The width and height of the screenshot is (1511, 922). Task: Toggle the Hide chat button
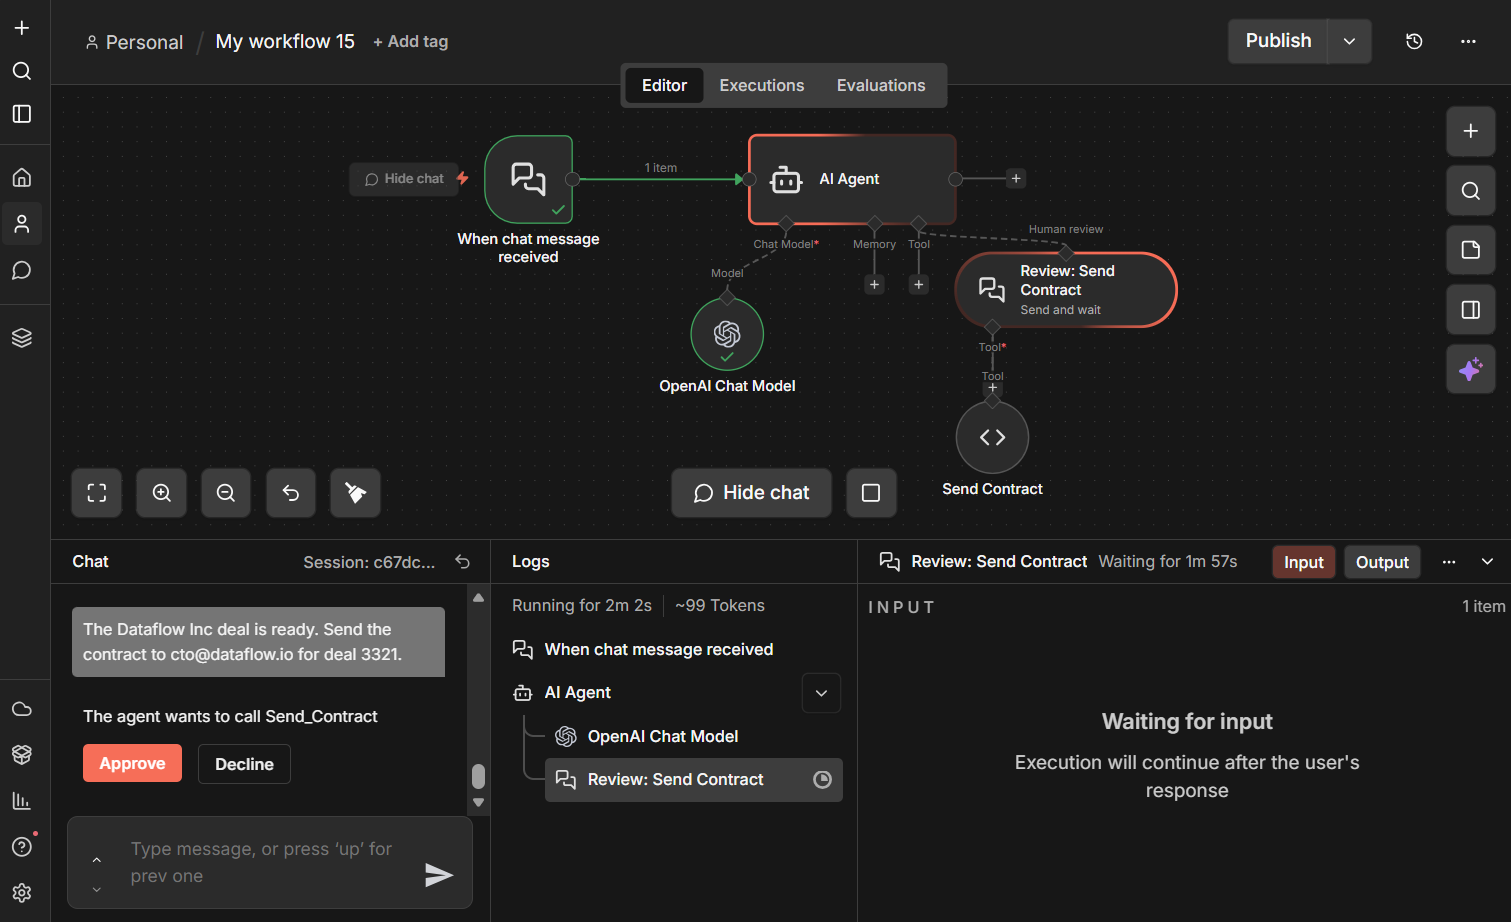pos(751,493)
